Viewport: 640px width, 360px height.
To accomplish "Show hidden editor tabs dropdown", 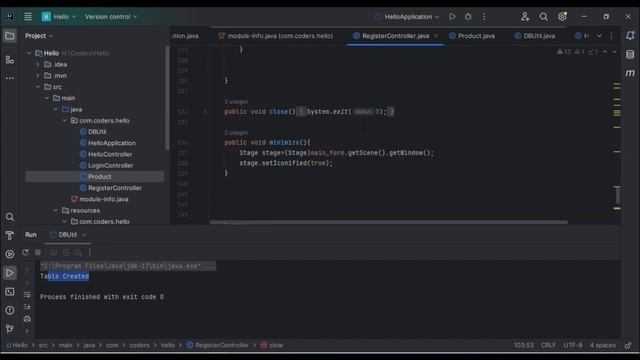I will tap(599, 36).
